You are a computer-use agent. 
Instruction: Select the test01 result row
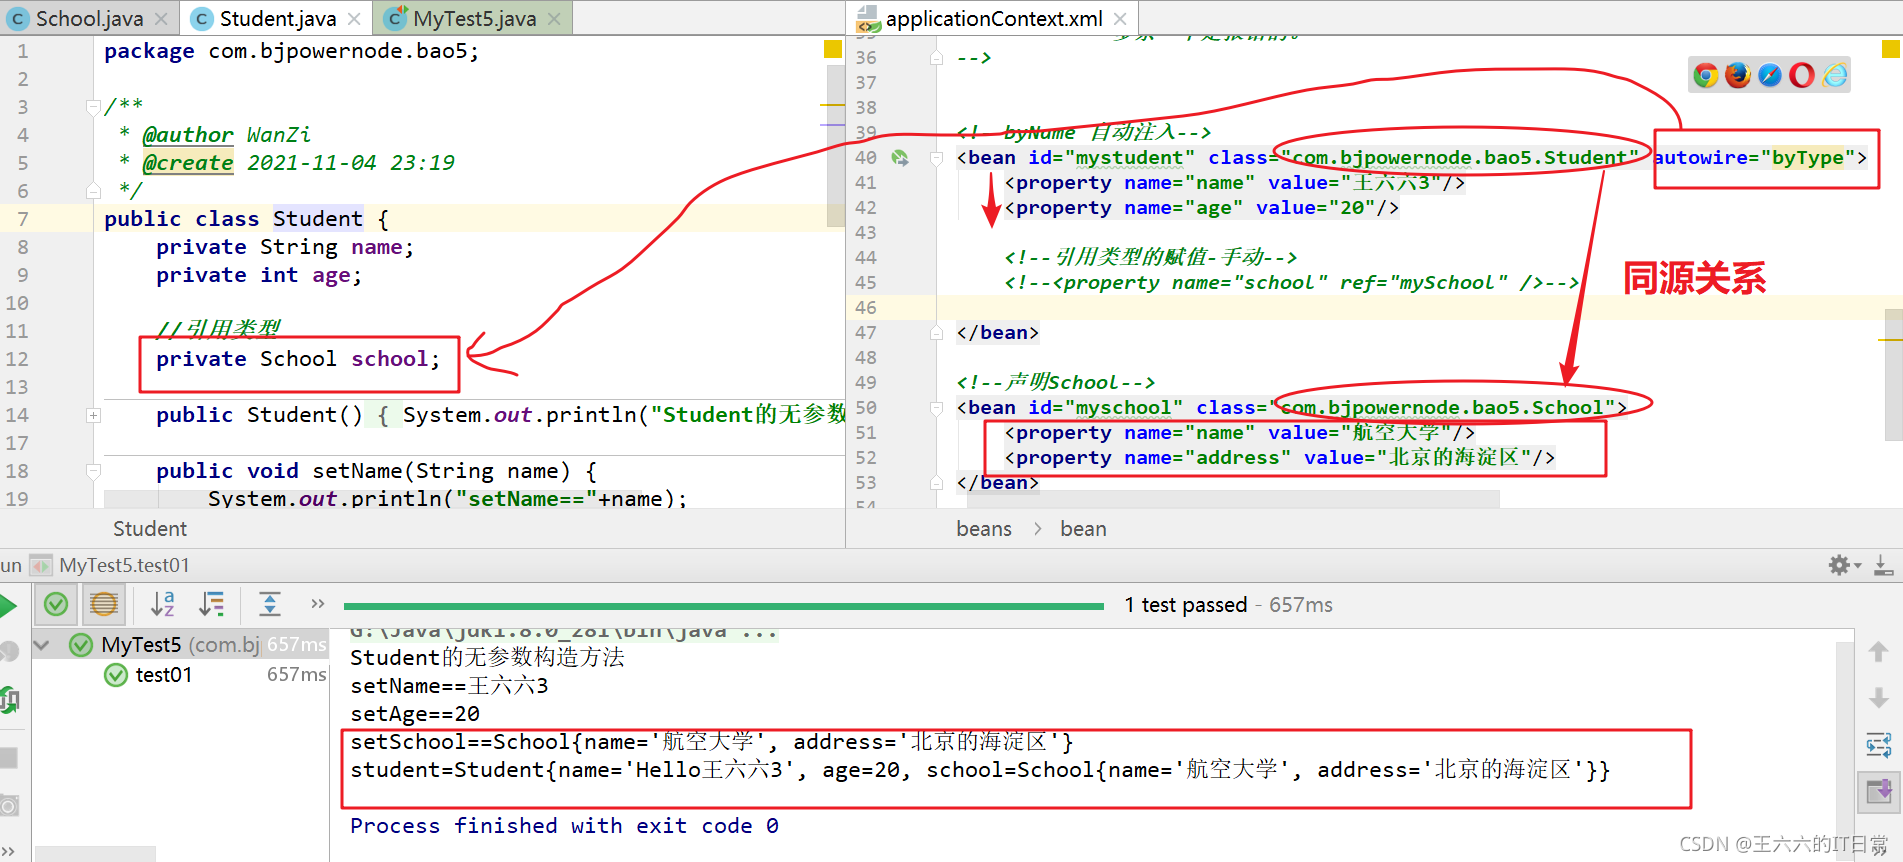180,675
